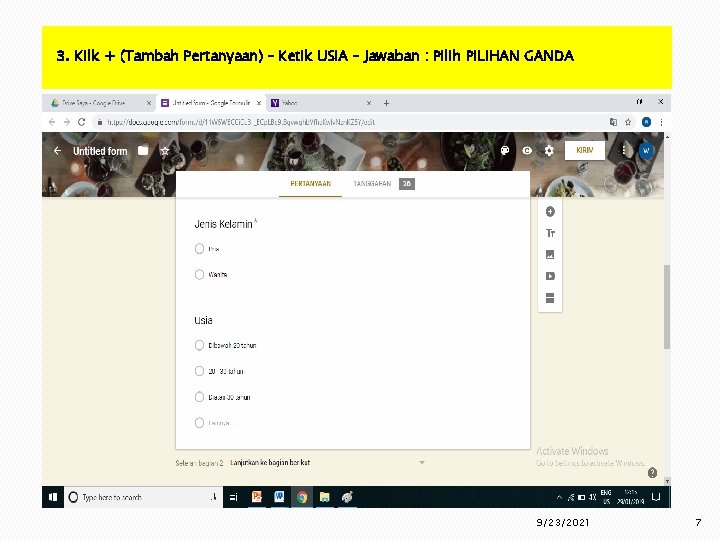The image size is (720, 540).
Task: Open PowerPoint from the taskbar
Action: pos(257,497)
